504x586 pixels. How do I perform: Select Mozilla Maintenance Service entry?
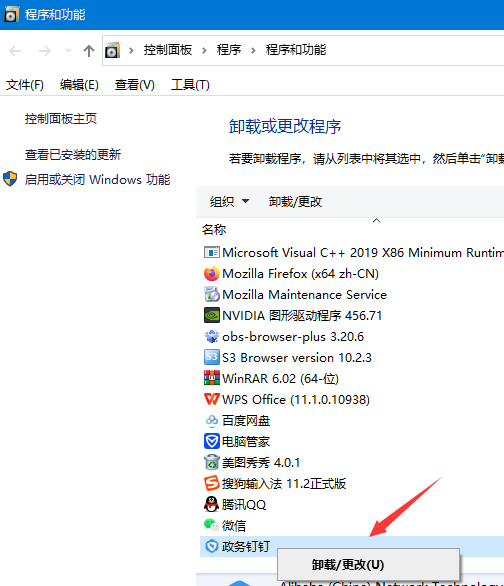pos(304,294)
